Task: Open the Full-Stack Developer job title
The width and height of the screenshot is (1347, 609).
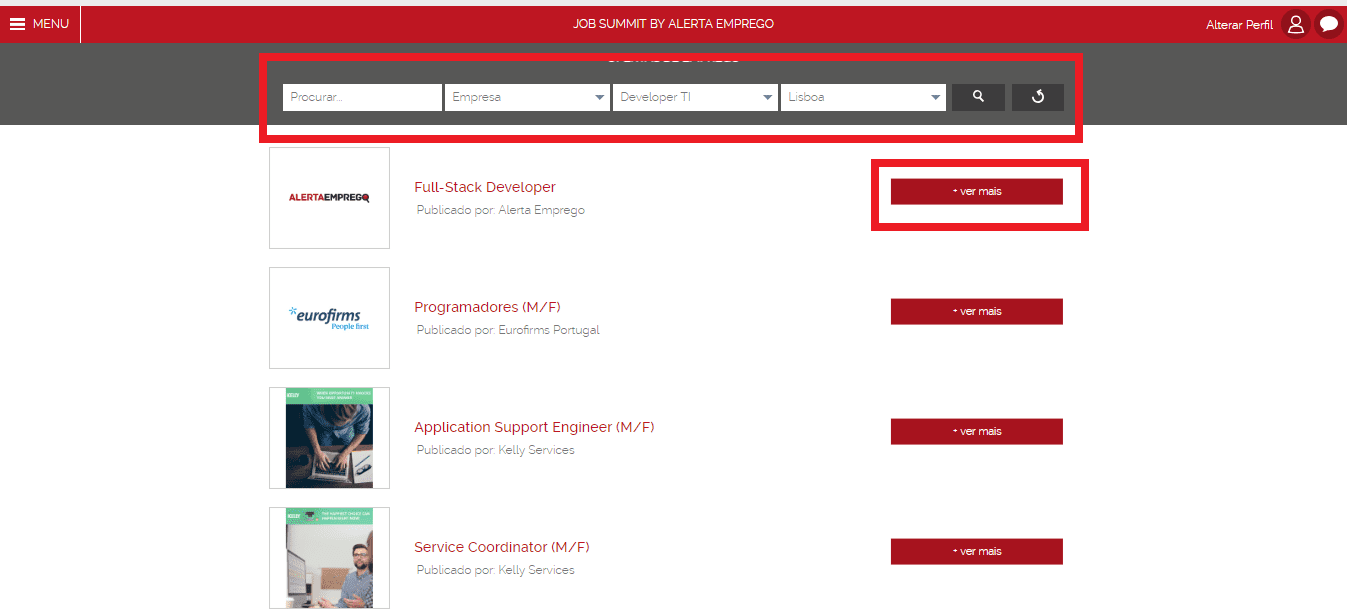Action: pyautogui.click(x=485, y=187)
